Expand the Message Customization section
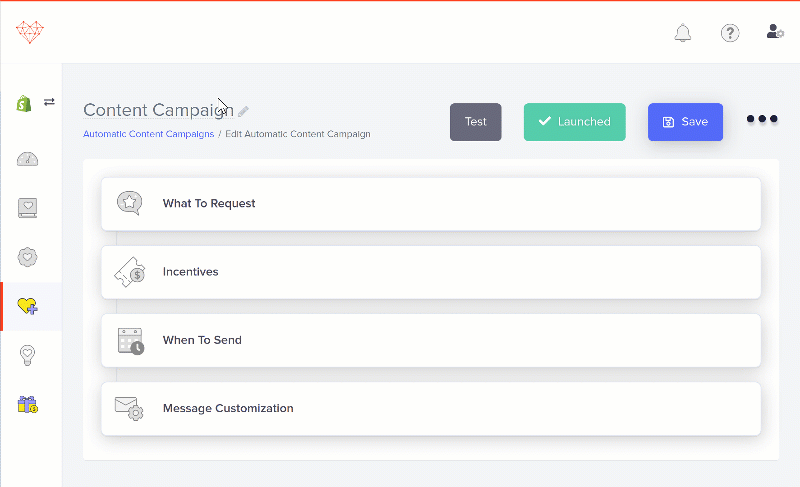 [x=431, y=409]
